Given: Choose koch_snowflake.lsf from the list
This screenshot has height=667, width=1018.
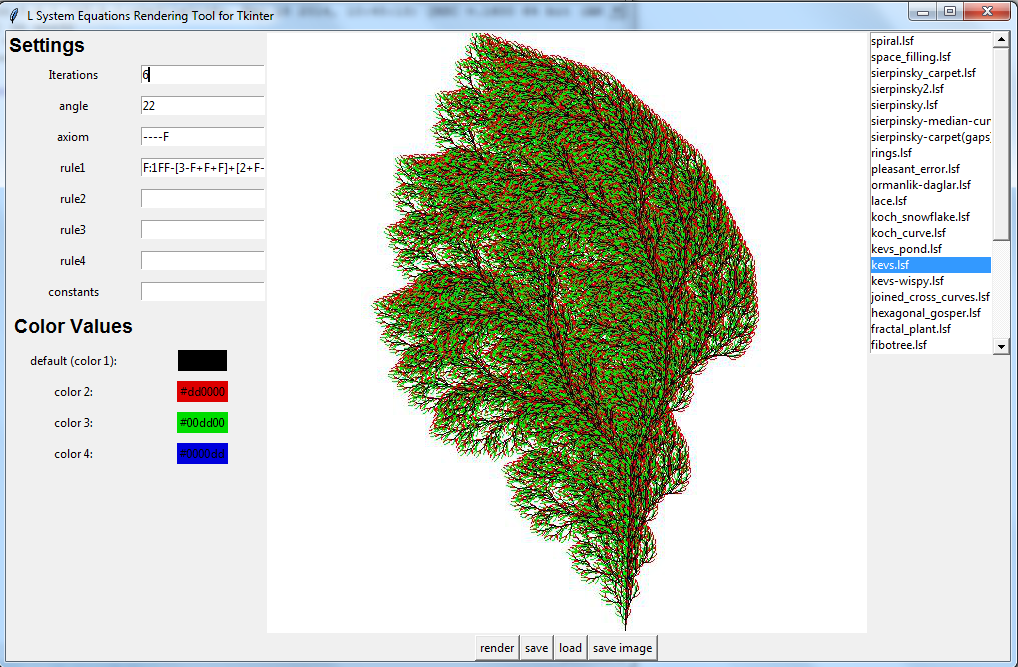Looking at the screenshot, I should click(920, 217).
